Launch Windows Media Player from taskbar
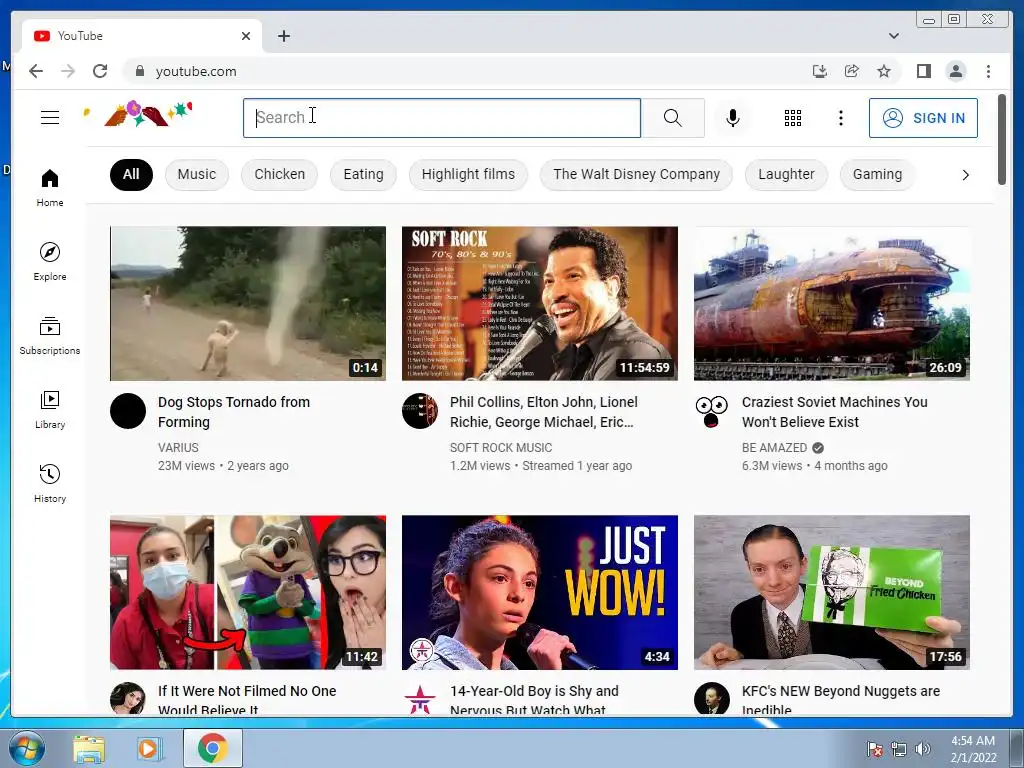 [x=148, y=749]
